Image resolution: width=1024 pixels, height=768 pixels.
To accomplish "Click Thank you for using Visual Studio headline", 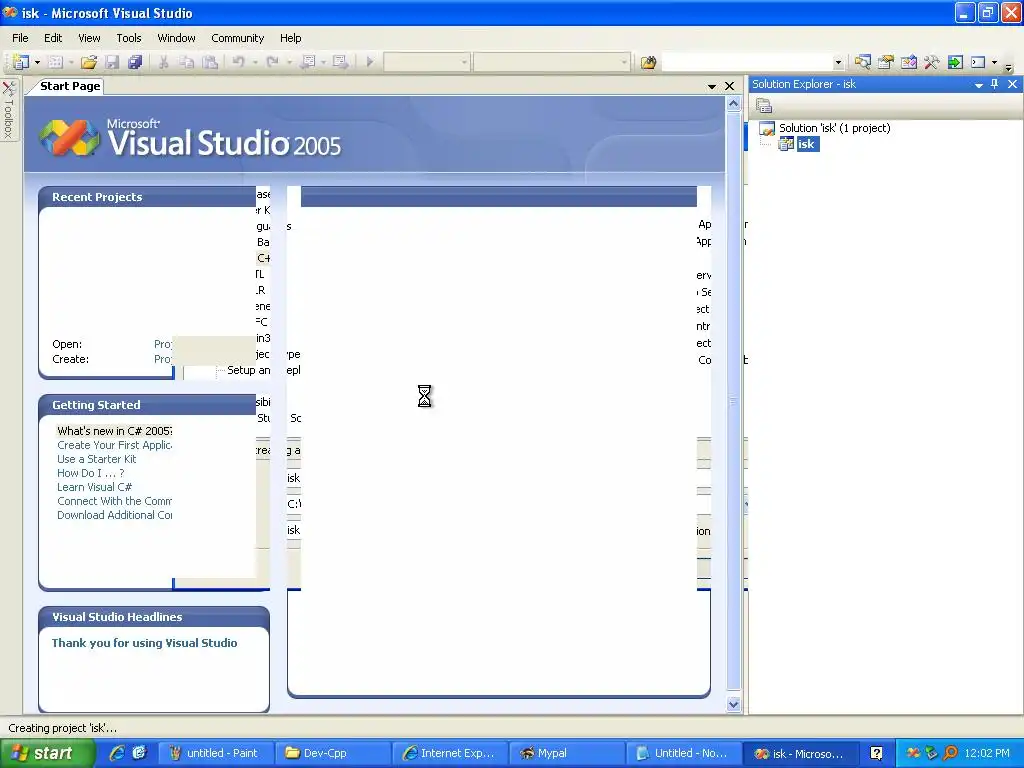I will [144, 643].
